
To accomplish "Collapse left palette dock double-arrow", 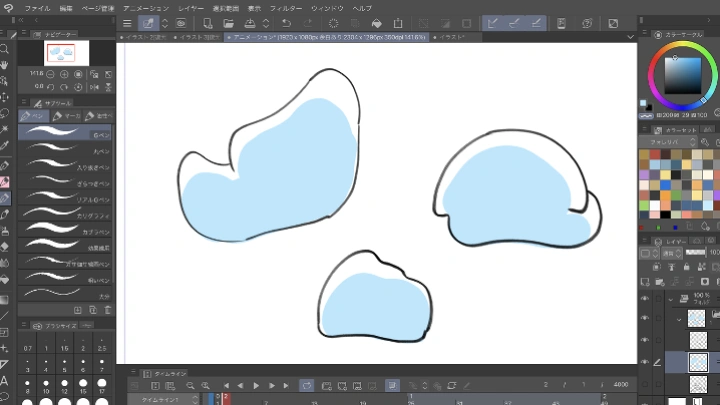I will (21, 20).
